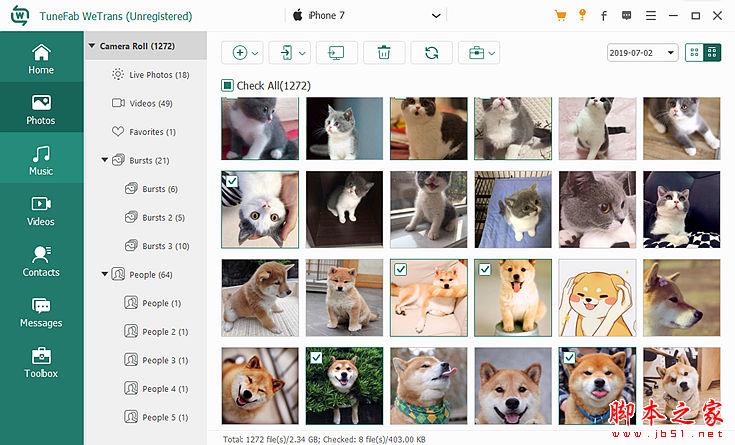Select People 5 (1) album
This screenshot has height=445, width=735.
click(x=156, y=417)
